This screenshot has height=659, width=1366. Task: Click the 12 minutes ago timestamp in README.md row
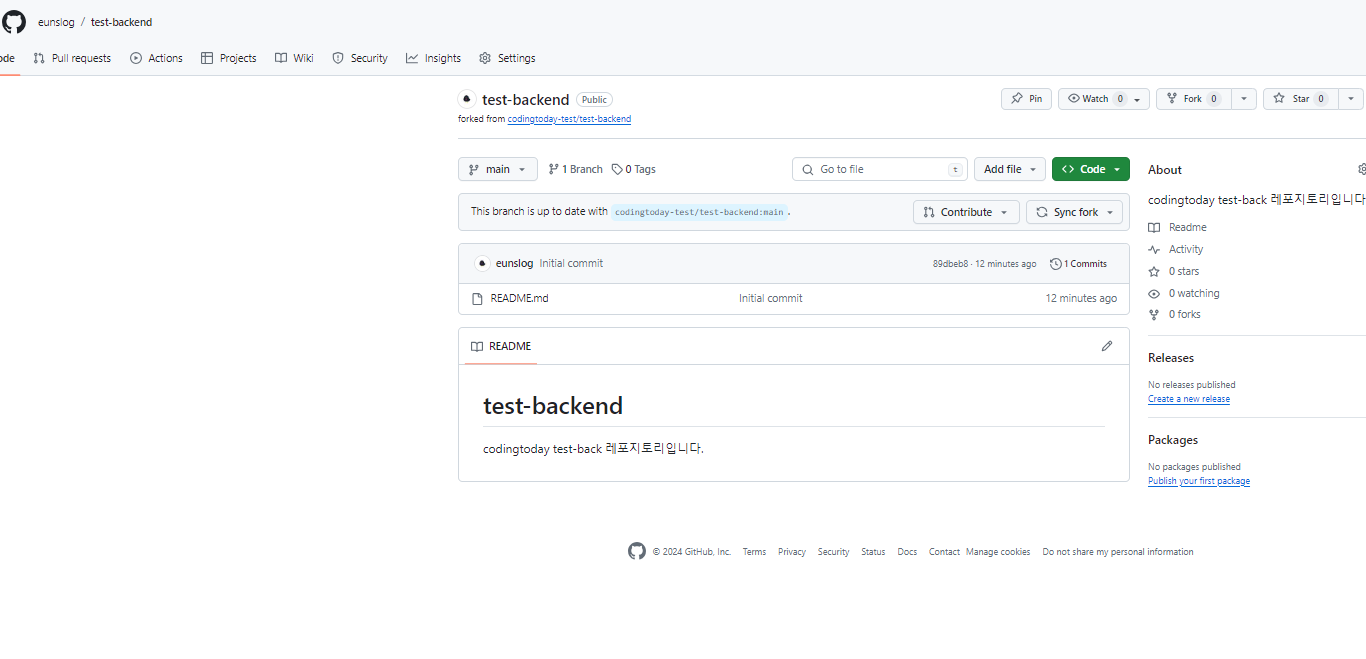[1081, 298]
